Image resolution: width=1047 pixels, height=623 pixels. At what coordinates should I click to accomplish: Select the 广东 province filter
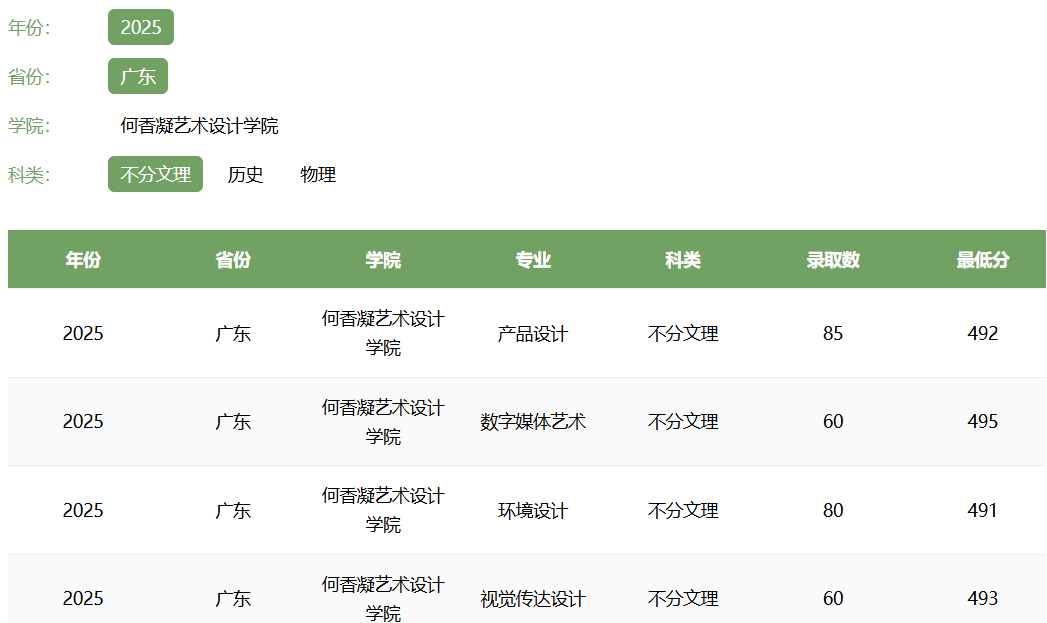(138, 76)
